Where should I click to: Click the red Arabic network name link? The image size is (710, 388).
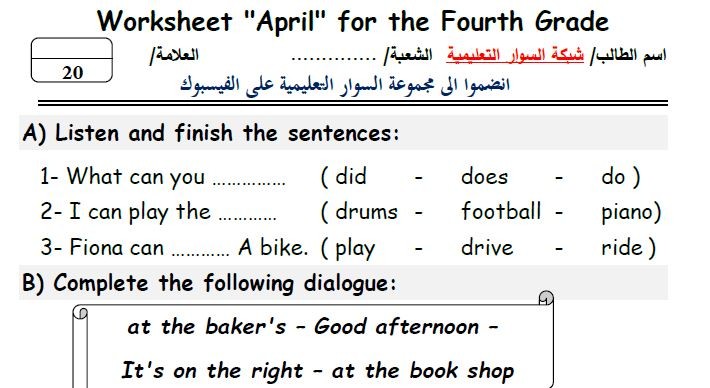pyautogui.click(x=515, y=55)
